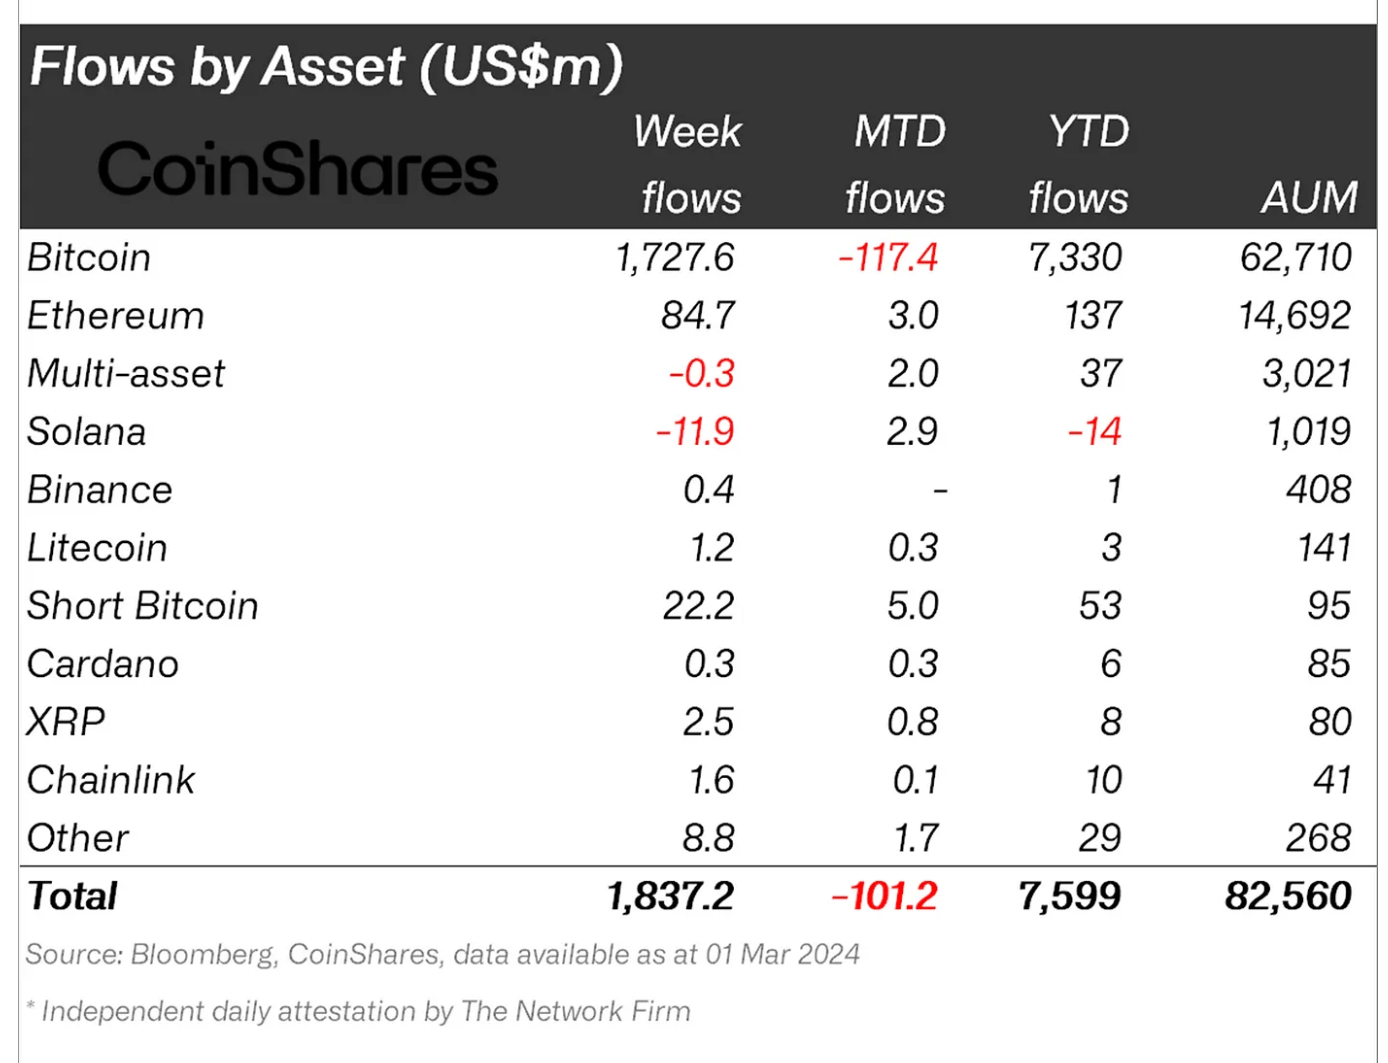
Task: Click Bitcoin's AUM value 62,710
Action: pyautogui.click(x=1296, y=258)
